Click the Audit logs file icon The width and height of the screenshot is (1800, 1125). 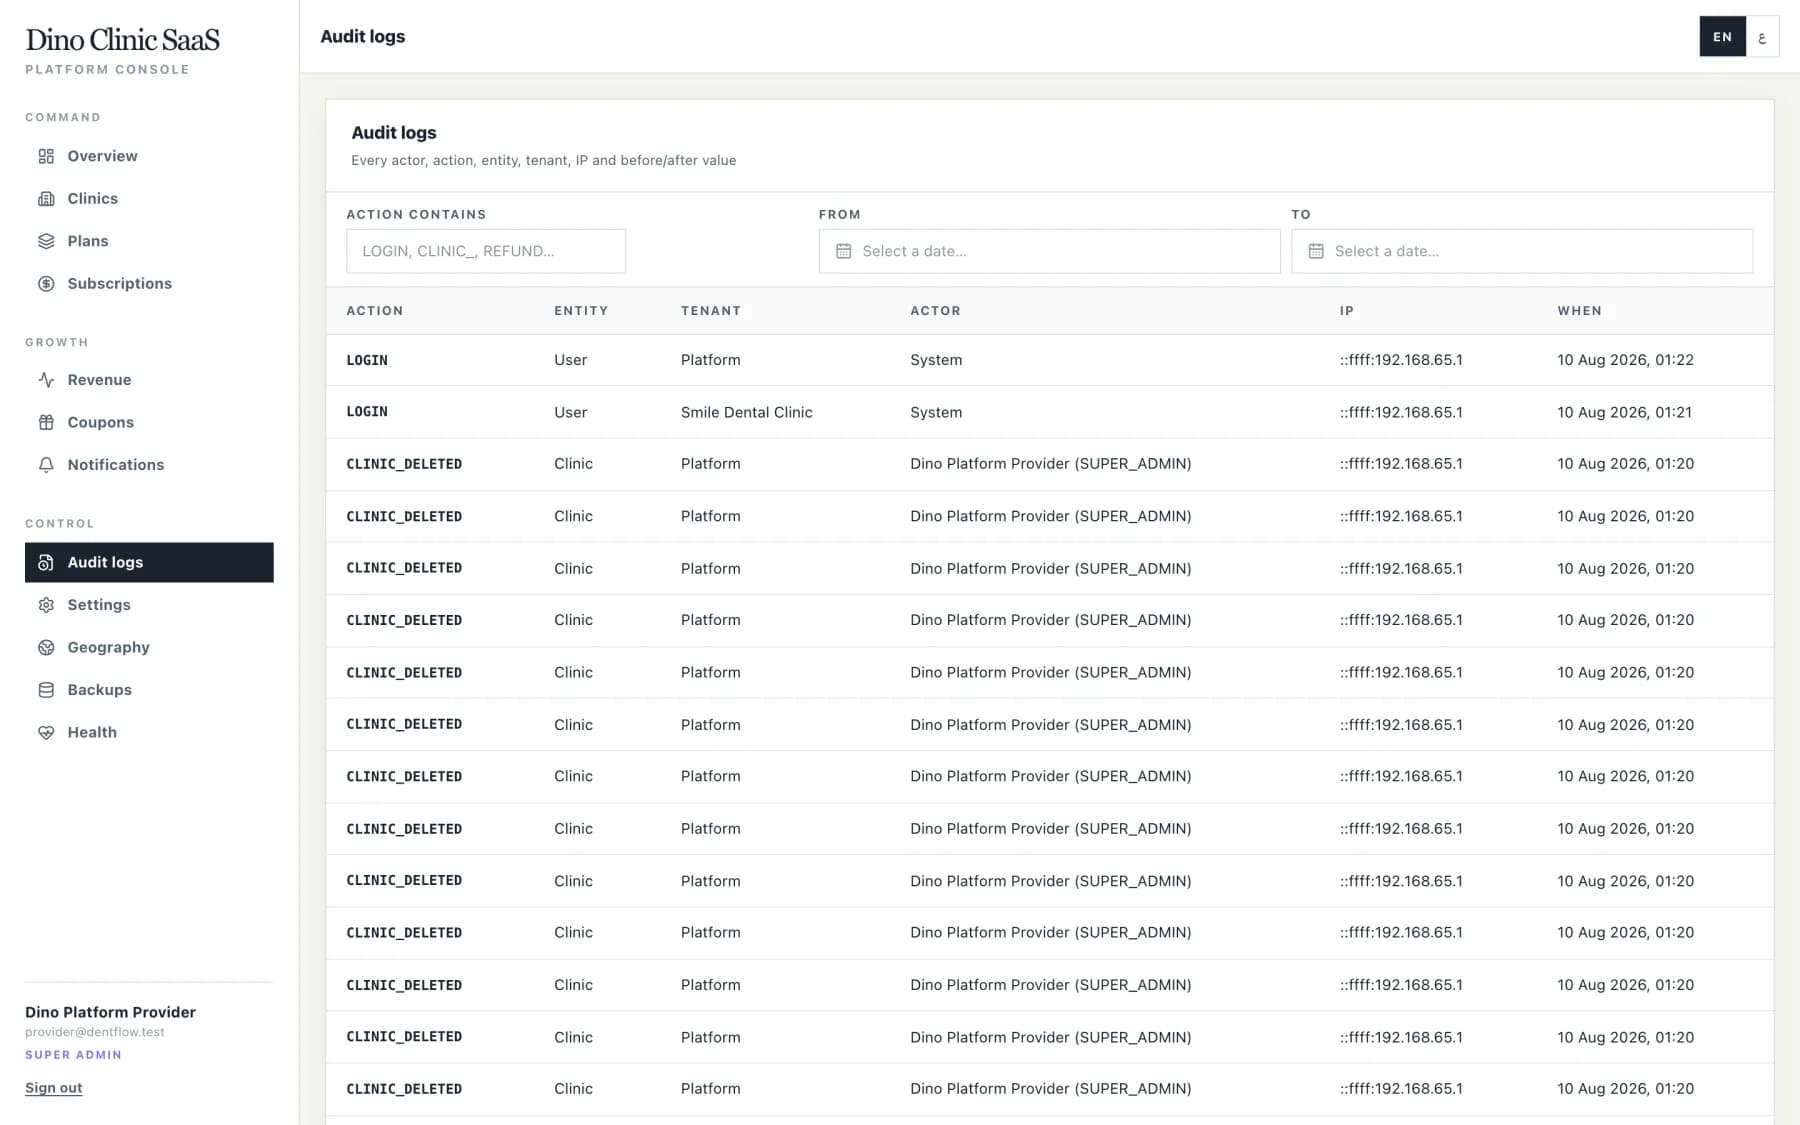click(46, 562)
